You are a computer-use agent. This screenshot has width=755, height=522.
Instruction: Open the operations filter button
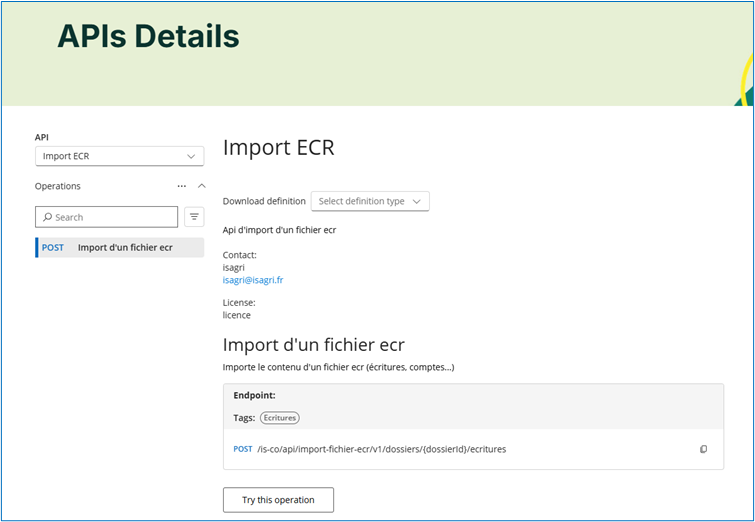pyautogui.click(x=194, y=217)
